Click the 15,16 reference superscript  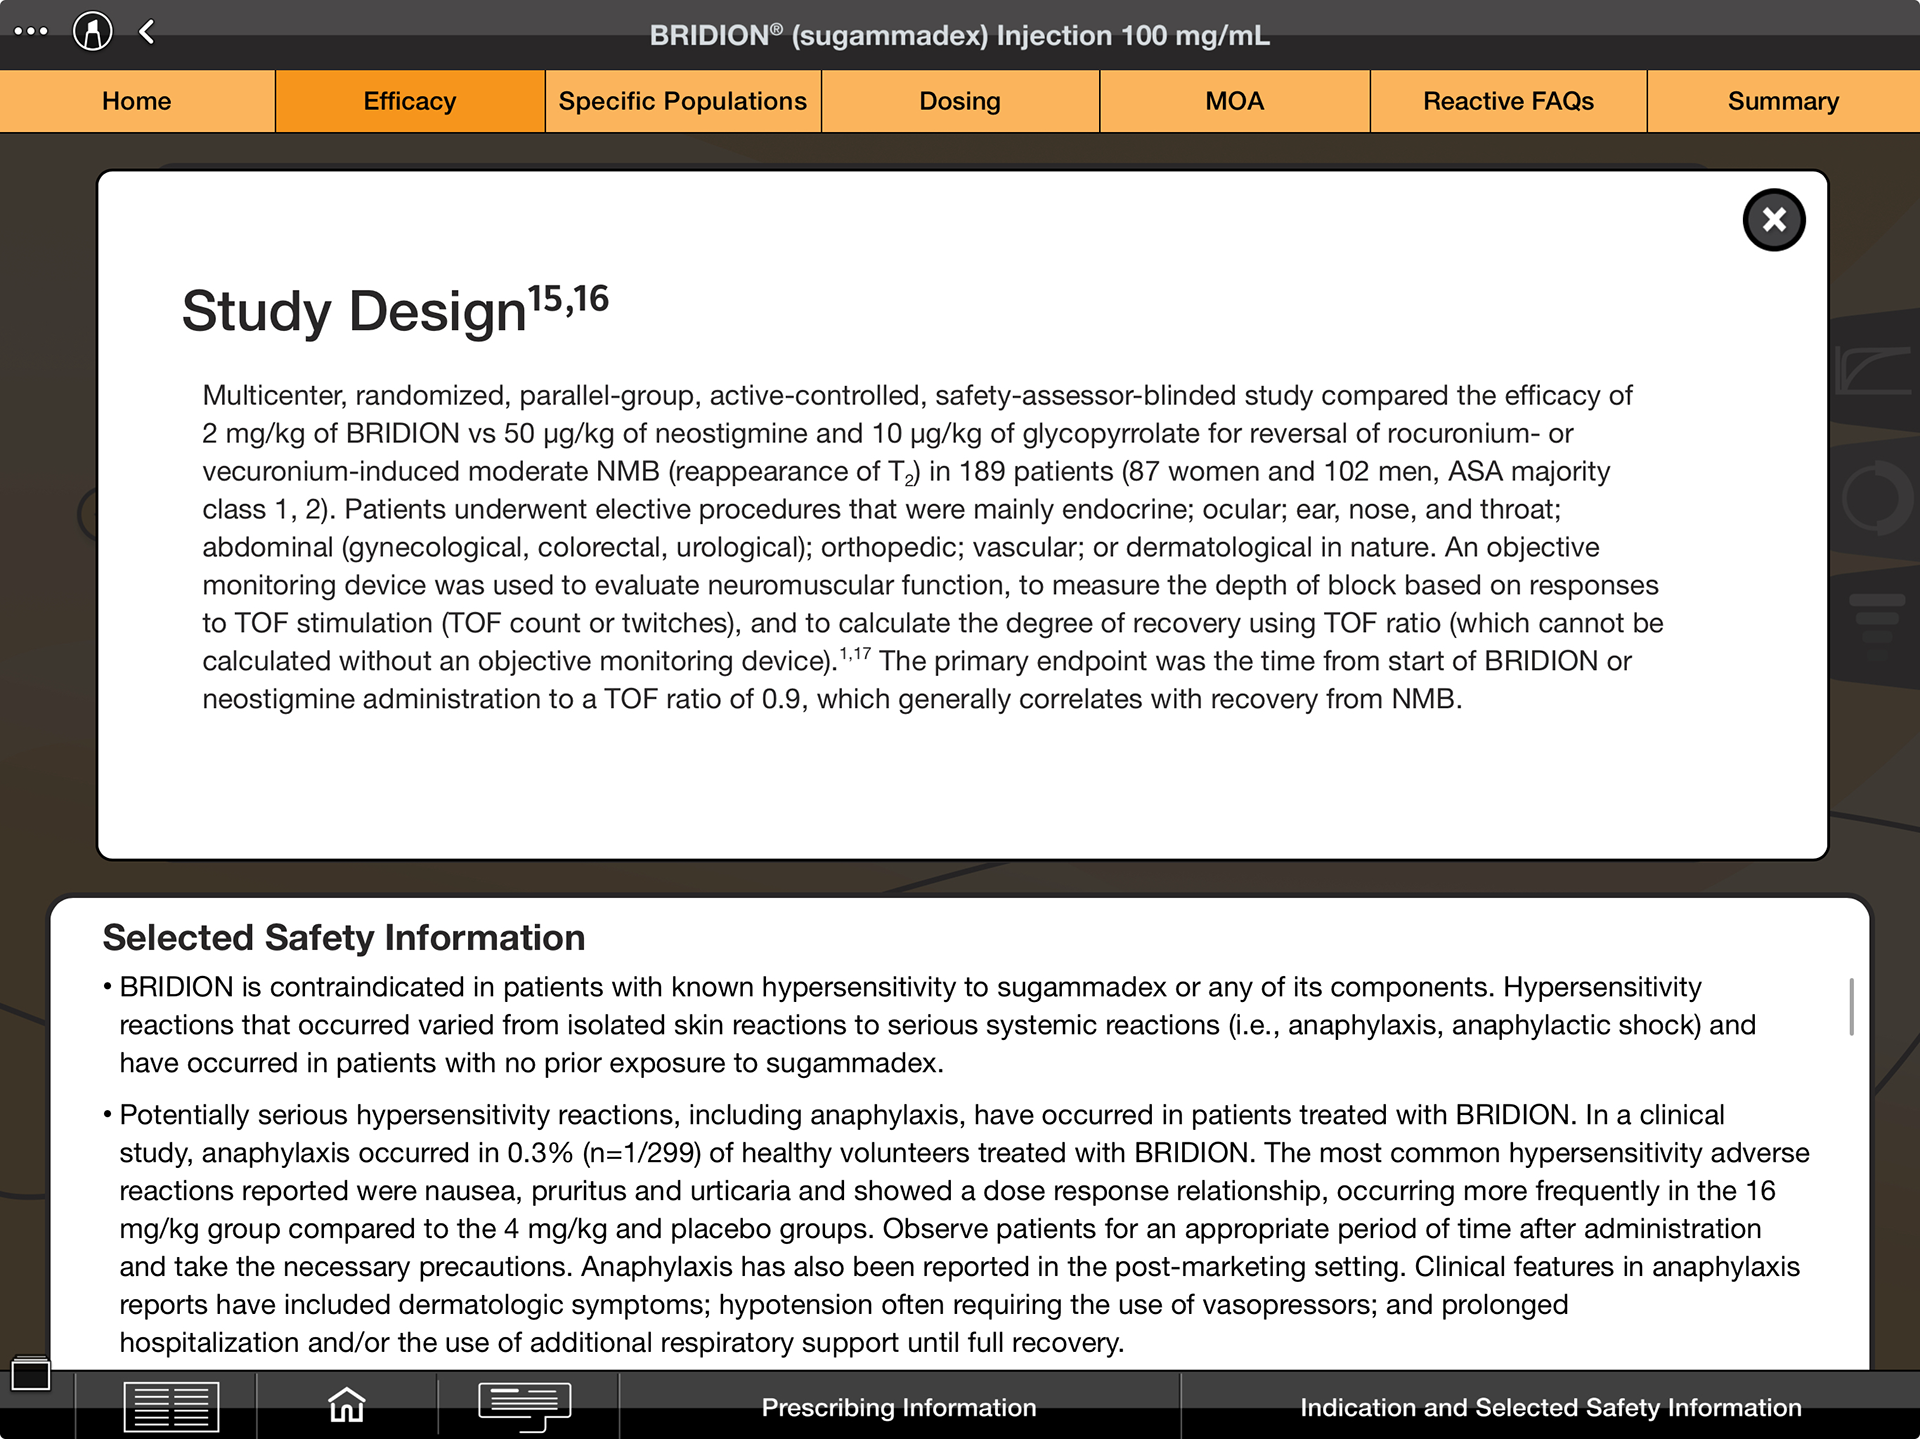[x=568, y=299]
